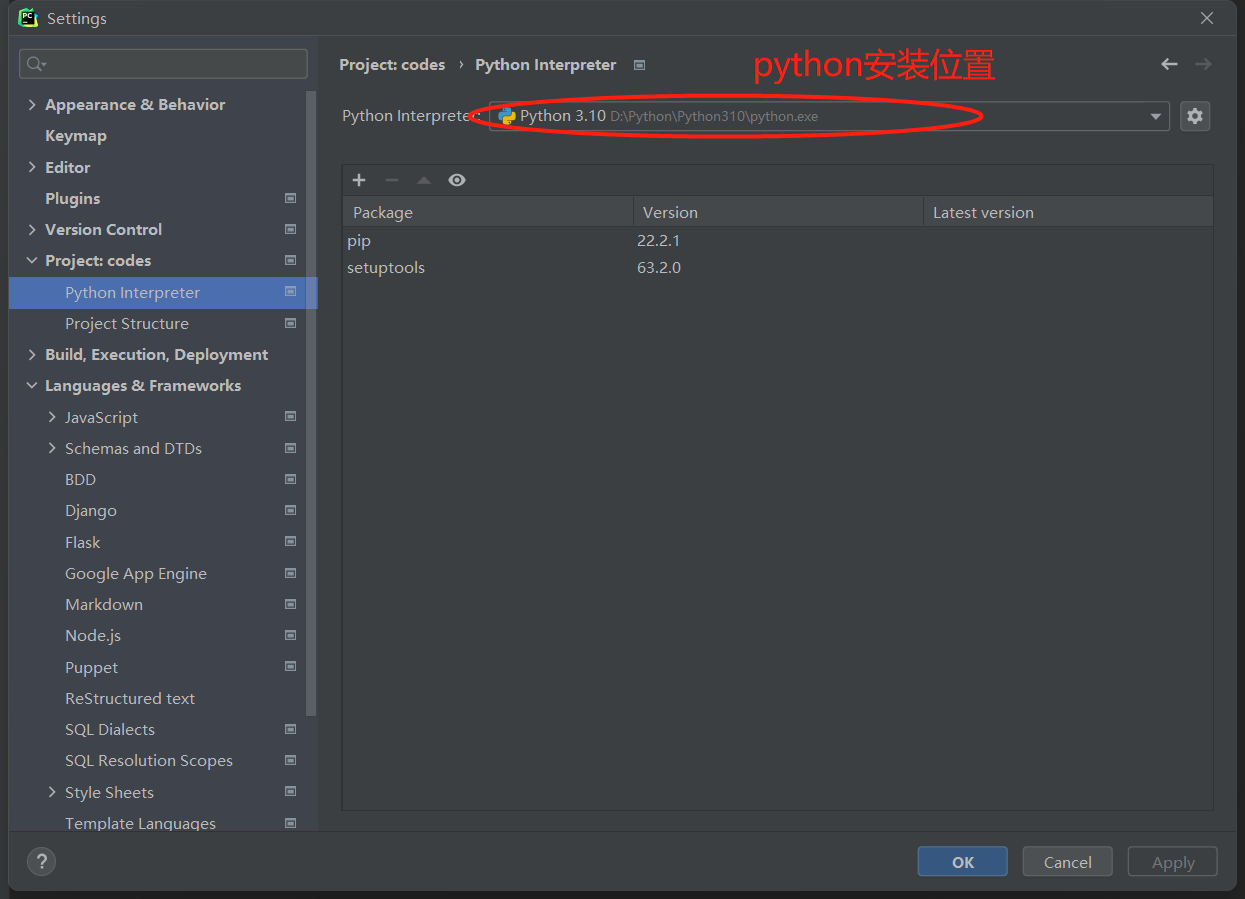This screenshot has width=1245, height=899.
Task: Click the search magnifier icon in settings
Action: click(36, 64)
